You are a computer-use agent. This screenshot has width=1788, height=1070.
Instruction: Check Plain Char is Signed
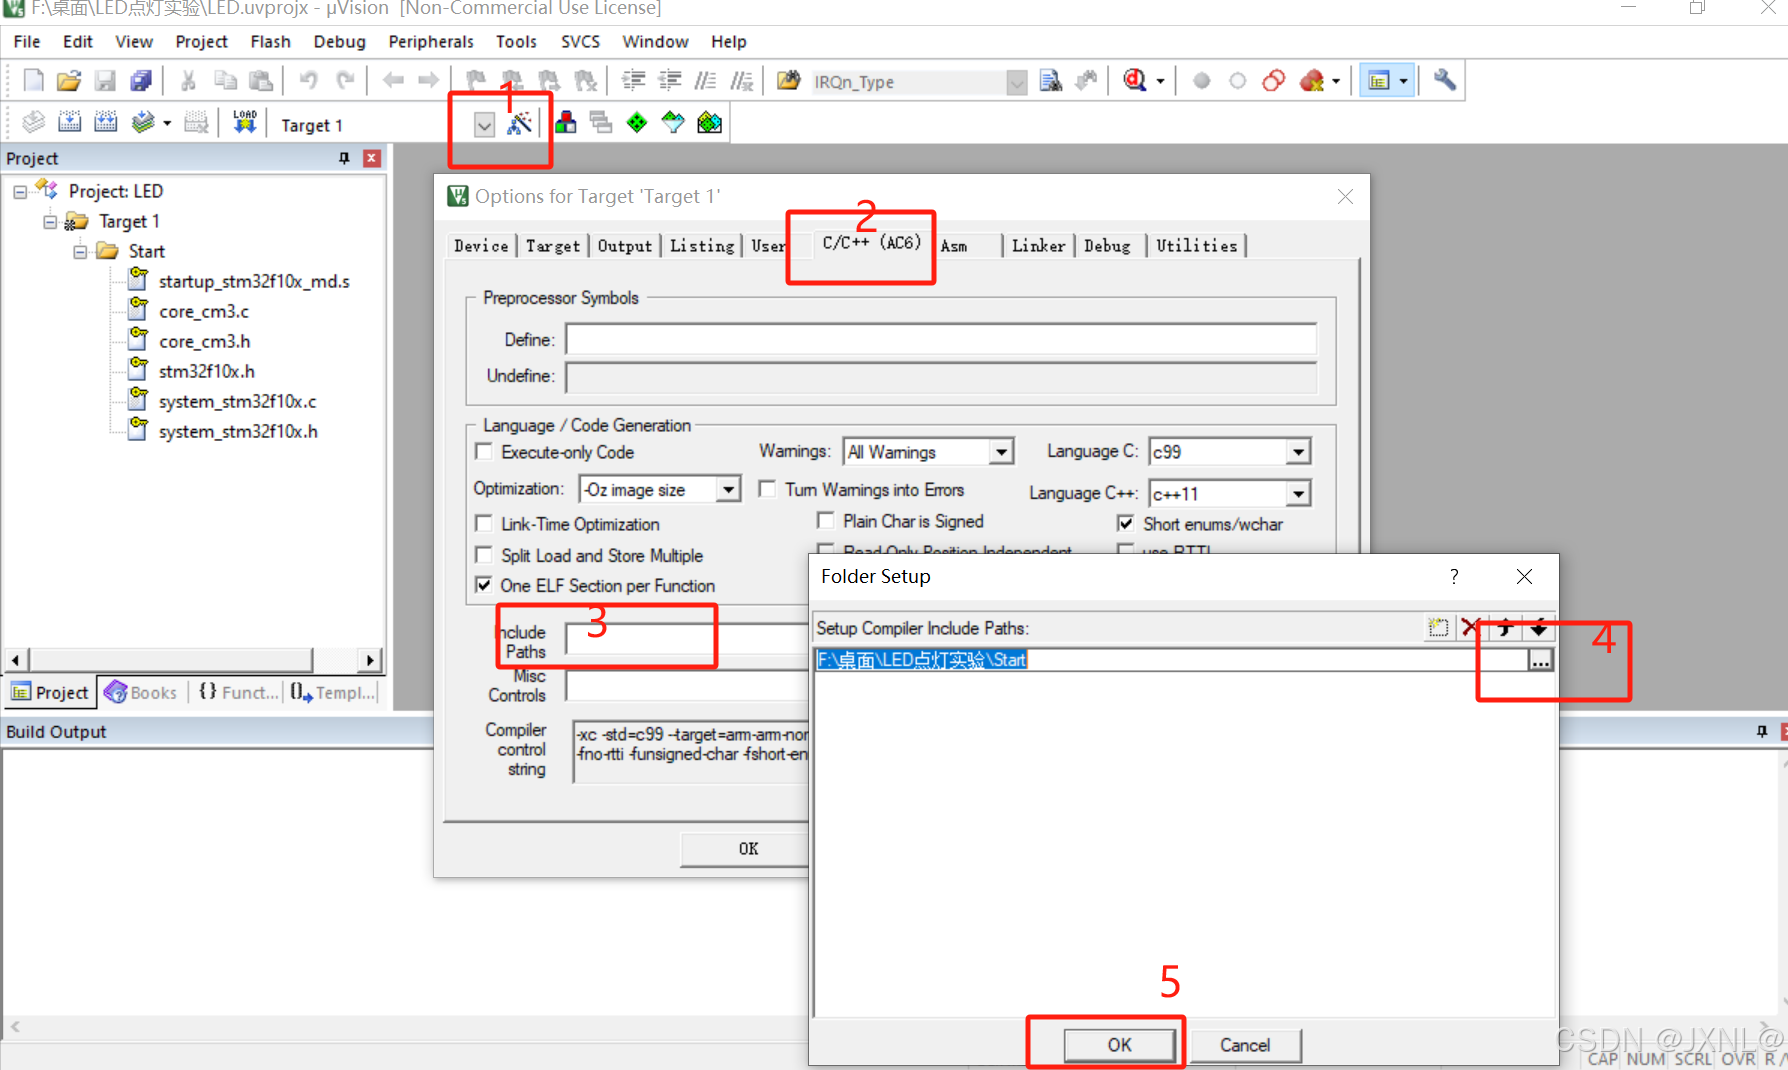(x=826, y=521)
